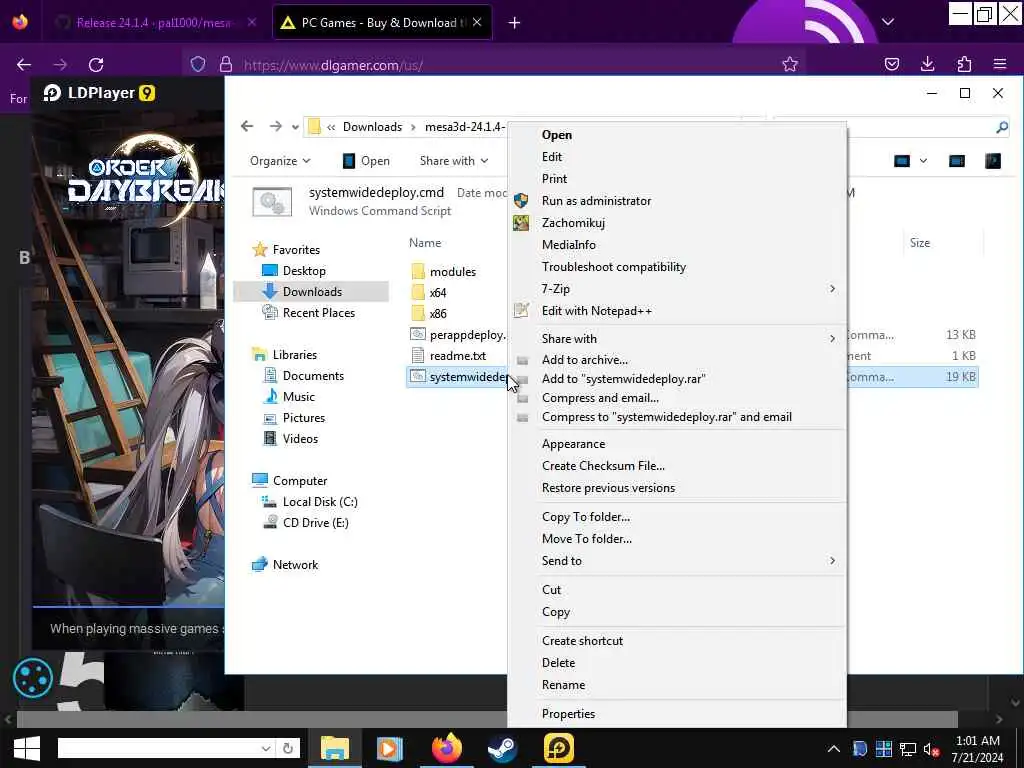Go forward in the Explorer window
This screenshot has width=1024, height=768.
276,127
